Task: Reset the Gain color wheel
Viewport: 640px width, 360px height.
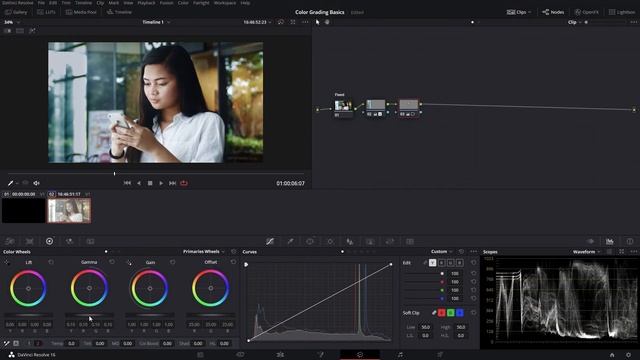Action: [173, 262]
